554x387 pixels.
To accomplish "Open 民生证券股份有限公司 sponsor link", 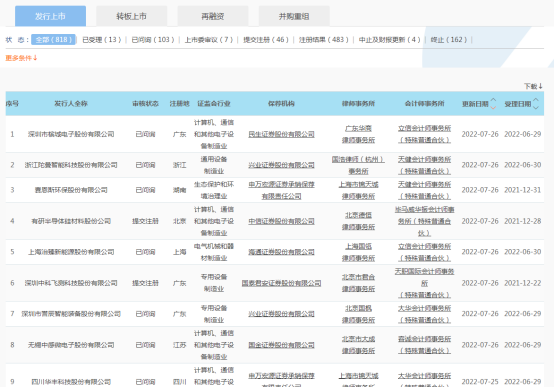I will (281, 134).
